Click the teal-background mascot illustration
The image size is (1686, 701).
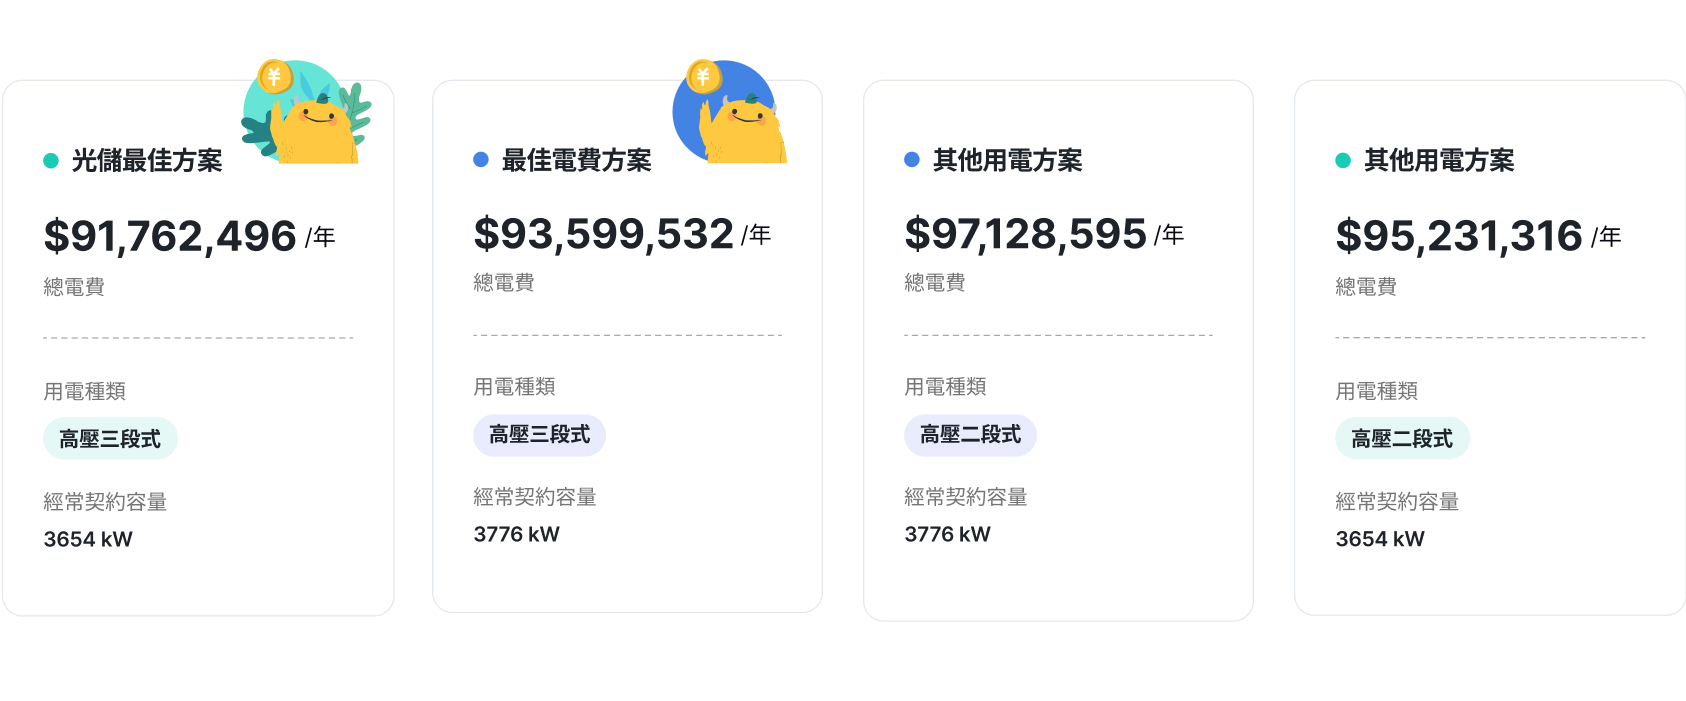[x=306, y=111]
